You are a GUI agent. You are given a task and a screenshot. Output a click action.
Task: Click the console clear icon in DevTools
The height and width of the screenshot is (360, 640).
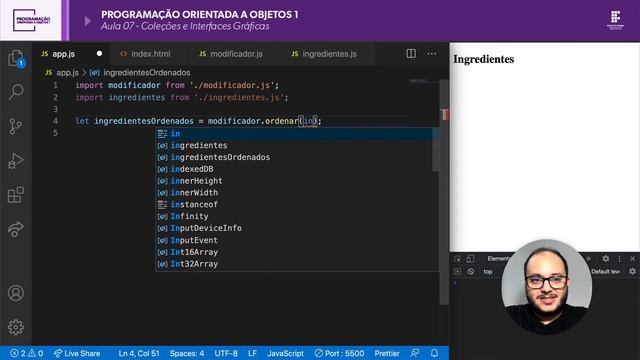click(x=471, y=271)
